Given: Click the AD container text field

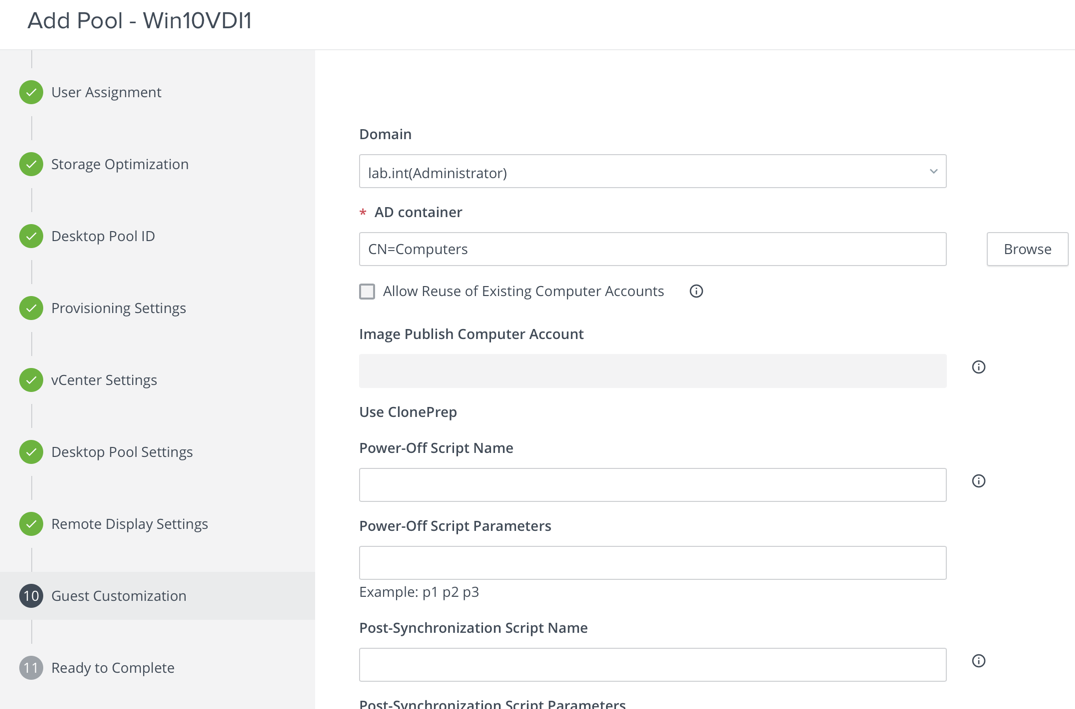Looking at the screenshot, I should click(x=651, y=249).
